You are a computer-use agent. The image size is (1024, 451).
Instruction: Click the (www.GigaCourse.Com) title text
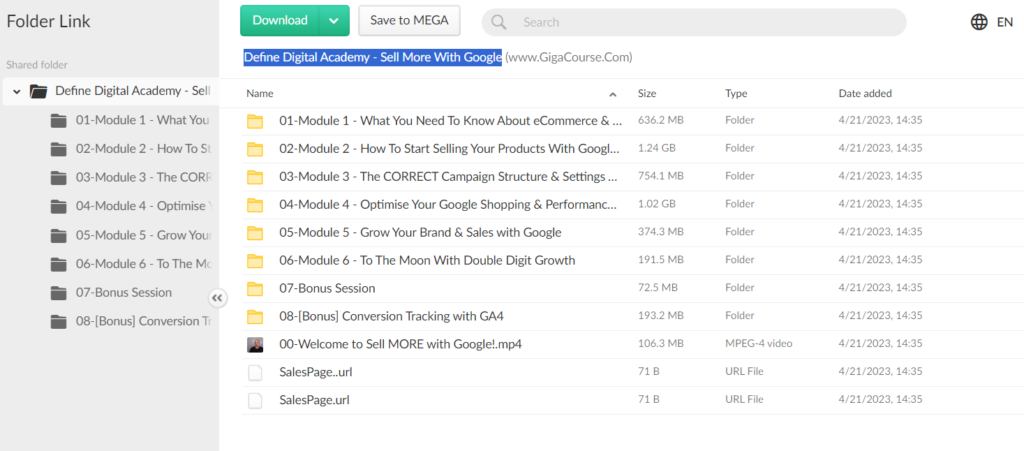[569, 57]
